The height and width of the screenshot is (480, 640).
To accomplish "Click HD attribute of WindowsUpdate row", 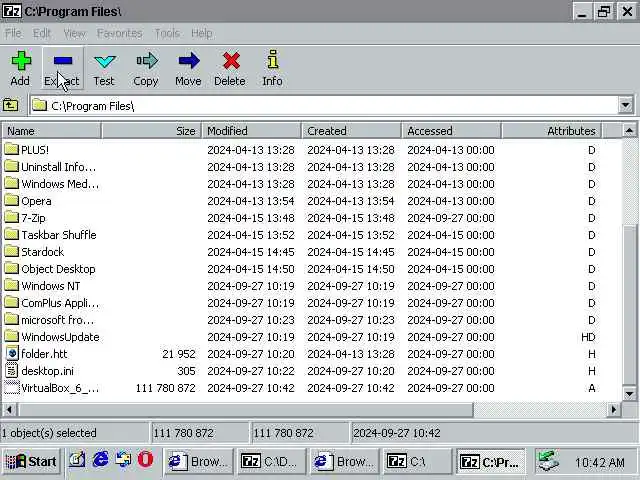I will [588, 337].
